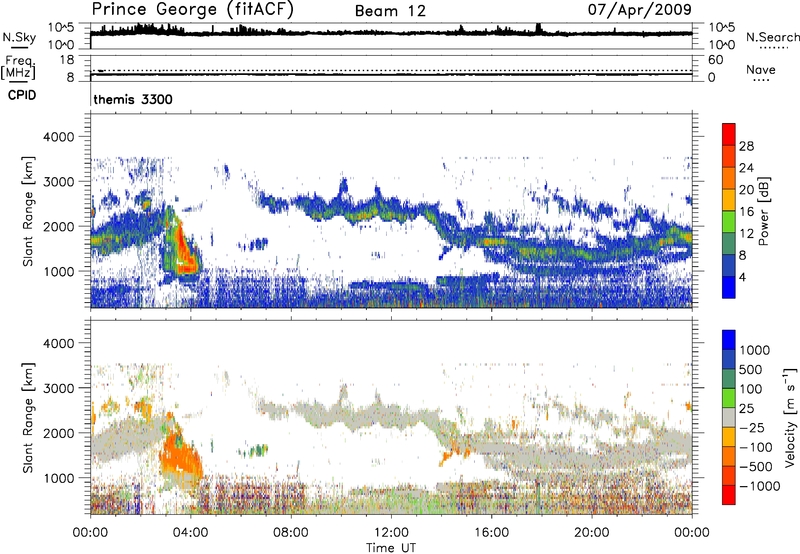Select the light green 12–16 dB Power colorbar segment
The width and height of the screenshot is (800, 554).
[729, 221]
